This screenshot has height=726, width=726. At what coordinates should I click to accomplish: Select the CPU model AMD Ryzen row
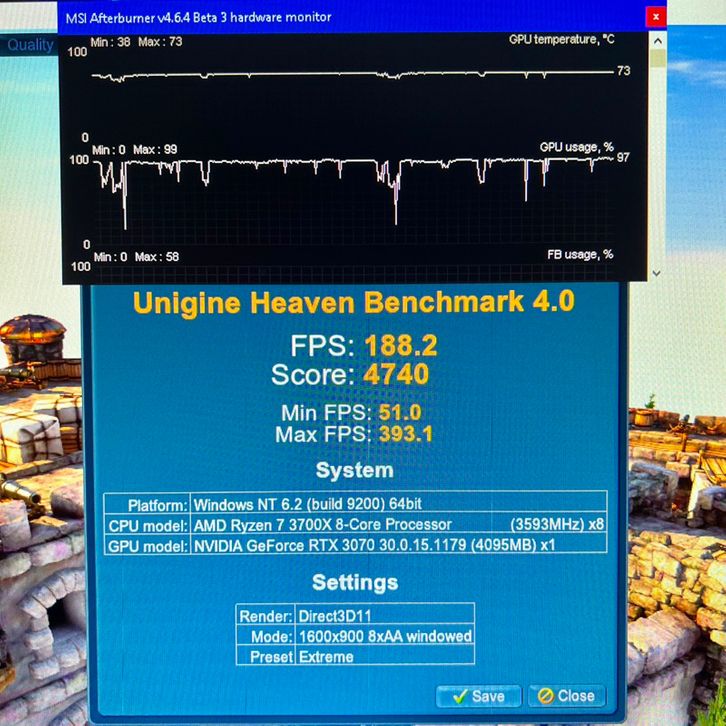[355, 525]
